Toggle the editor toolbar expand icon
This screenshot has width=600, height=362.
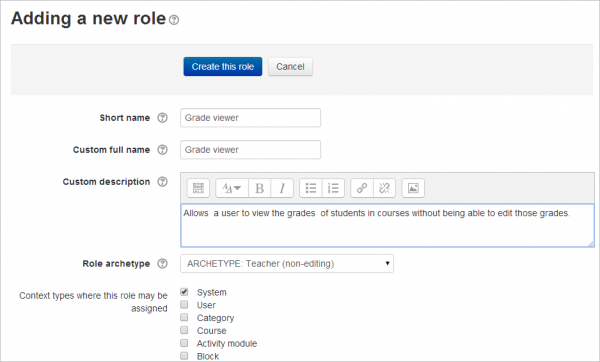point(198,188)
